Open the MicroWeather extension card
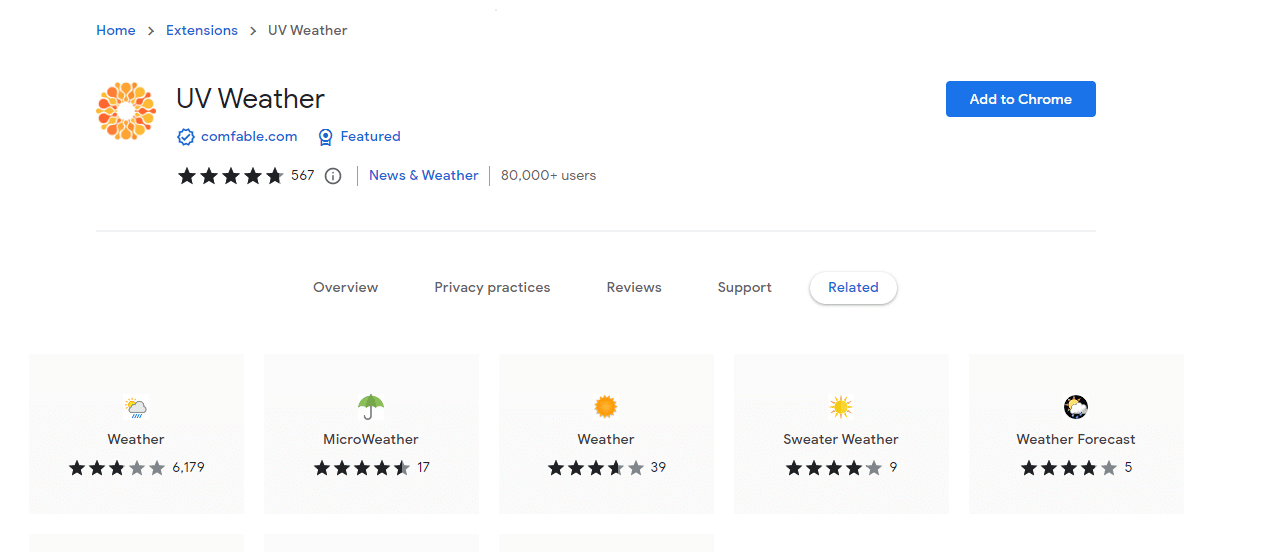 click(371, 434)
